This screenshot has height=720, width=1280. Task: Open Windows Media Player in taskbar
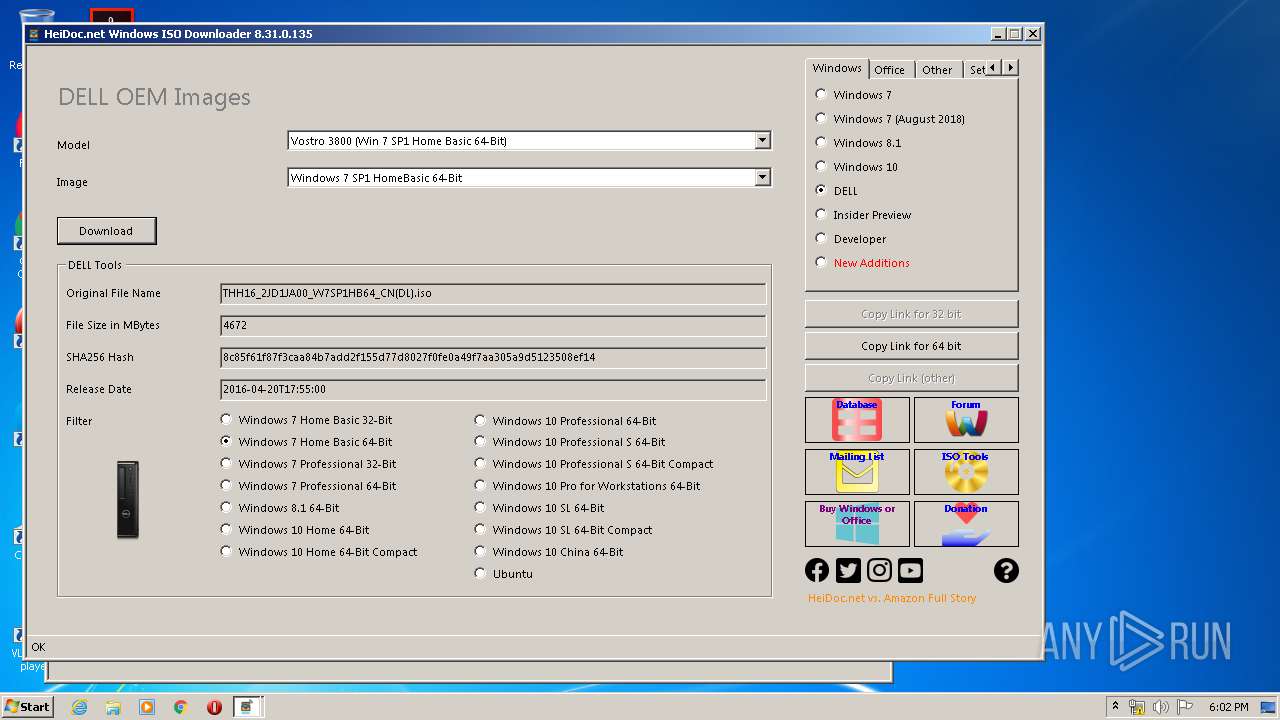[147, 707]
